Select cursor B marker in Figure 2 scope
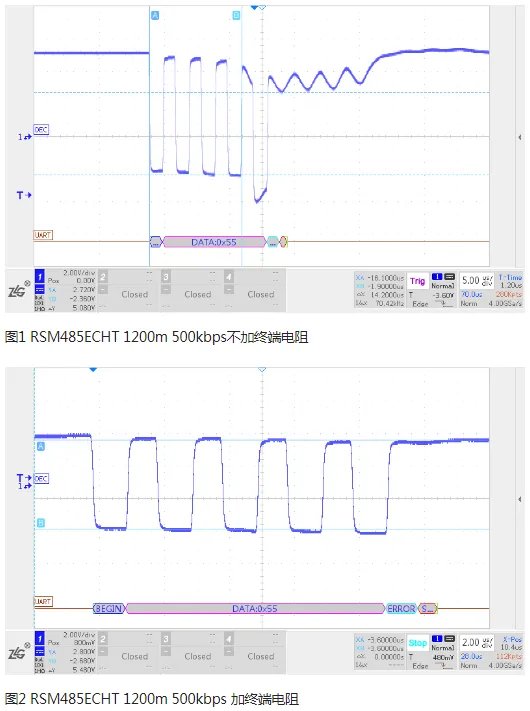The image size is (530, 711). point(40,523)
